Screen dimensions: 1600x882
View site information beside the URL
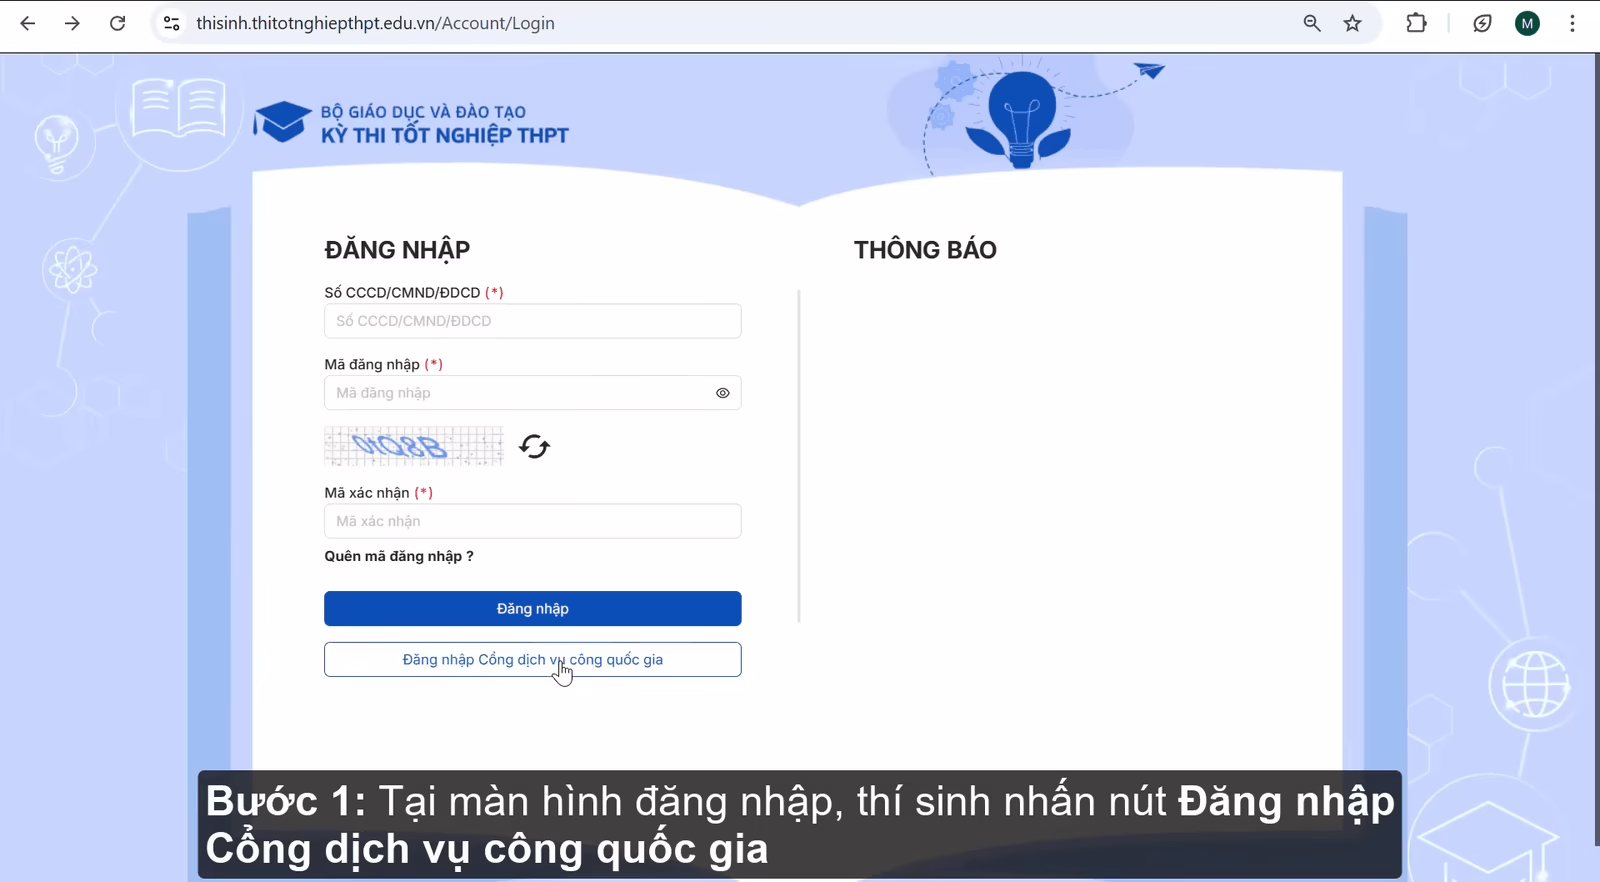[171, 23]
